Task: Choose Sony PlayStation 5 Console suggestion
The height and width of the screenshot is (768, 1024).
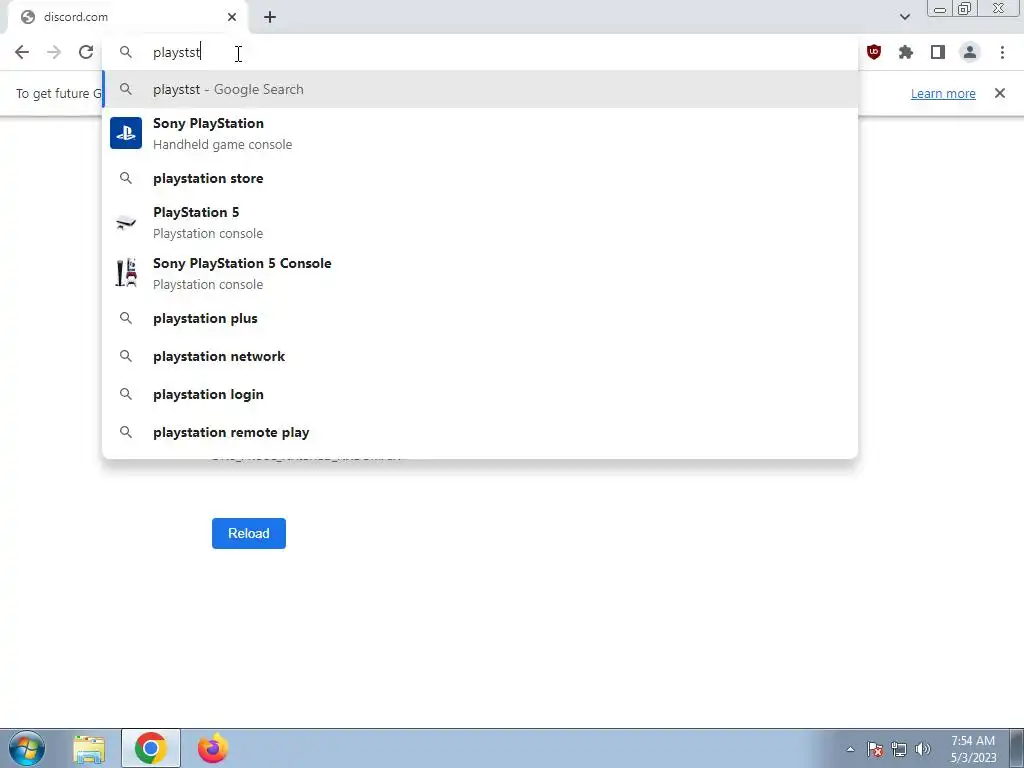Action: pyautogui.click(x=480, y=274)
